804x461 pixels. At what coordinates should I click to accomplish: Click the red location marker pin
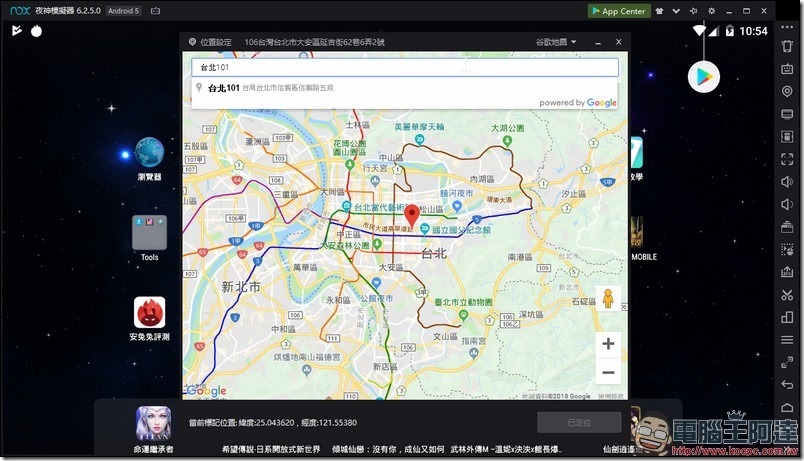tap(412, 216)
